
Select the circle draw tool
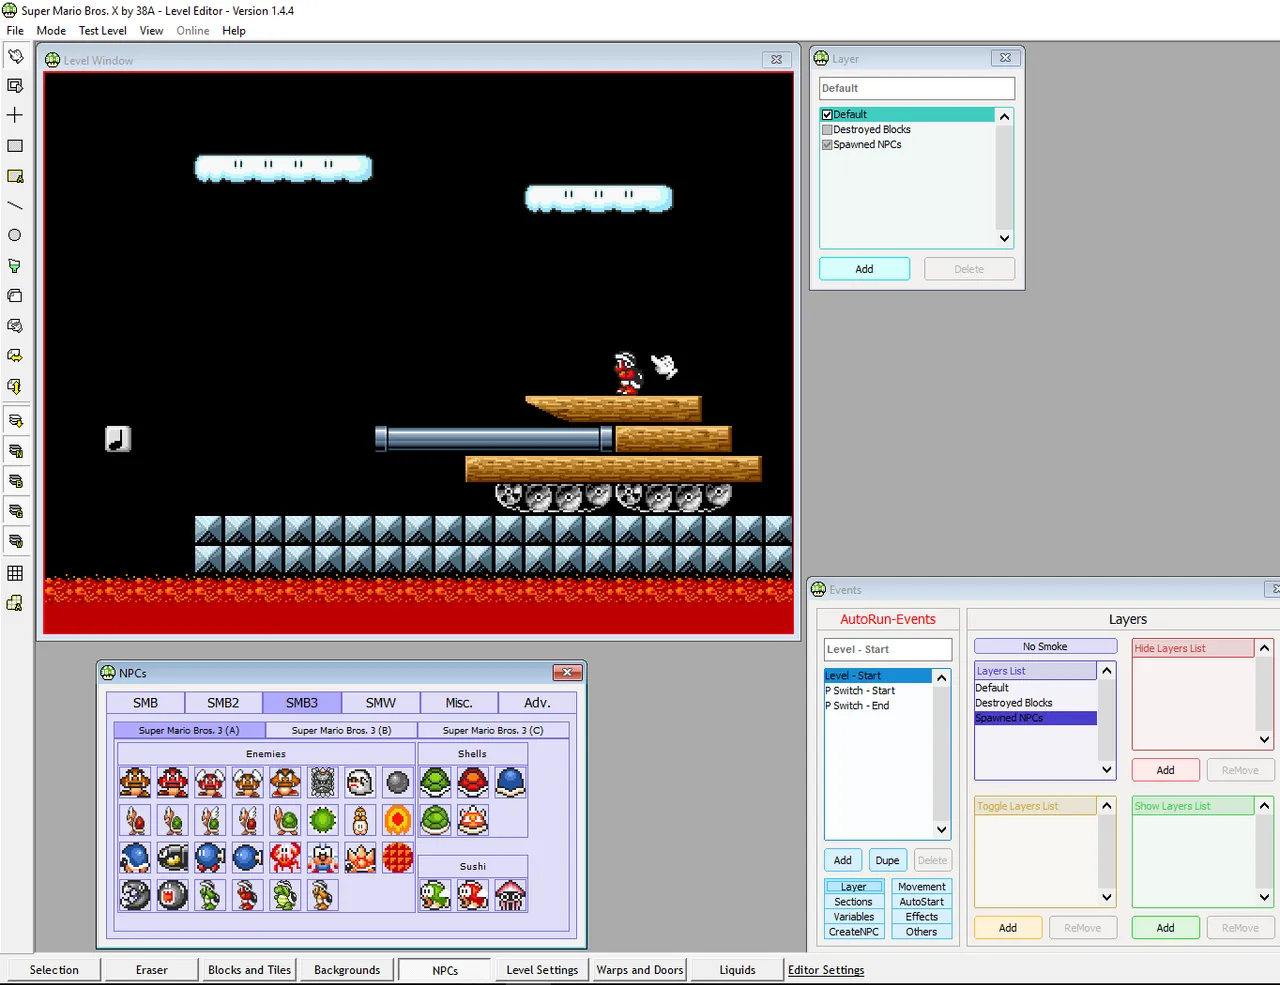tap(15, 236)
